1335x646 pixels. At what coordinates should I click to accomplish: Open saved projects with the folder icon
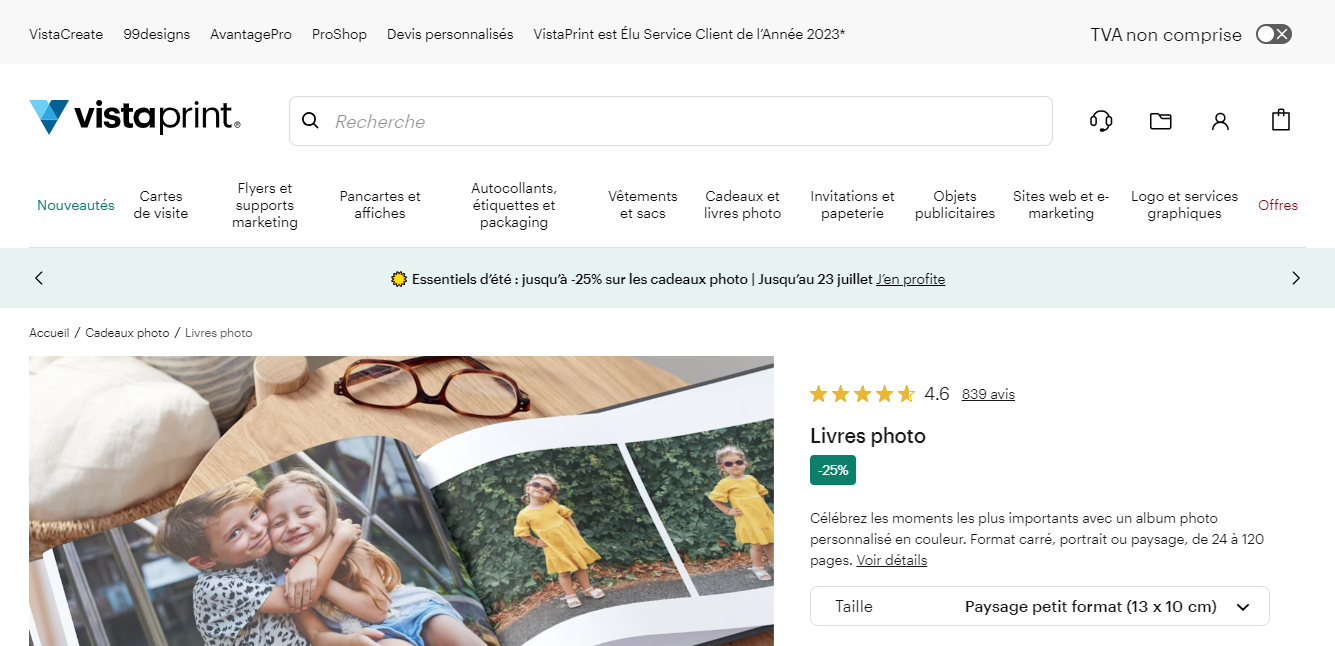[1160, 120]
